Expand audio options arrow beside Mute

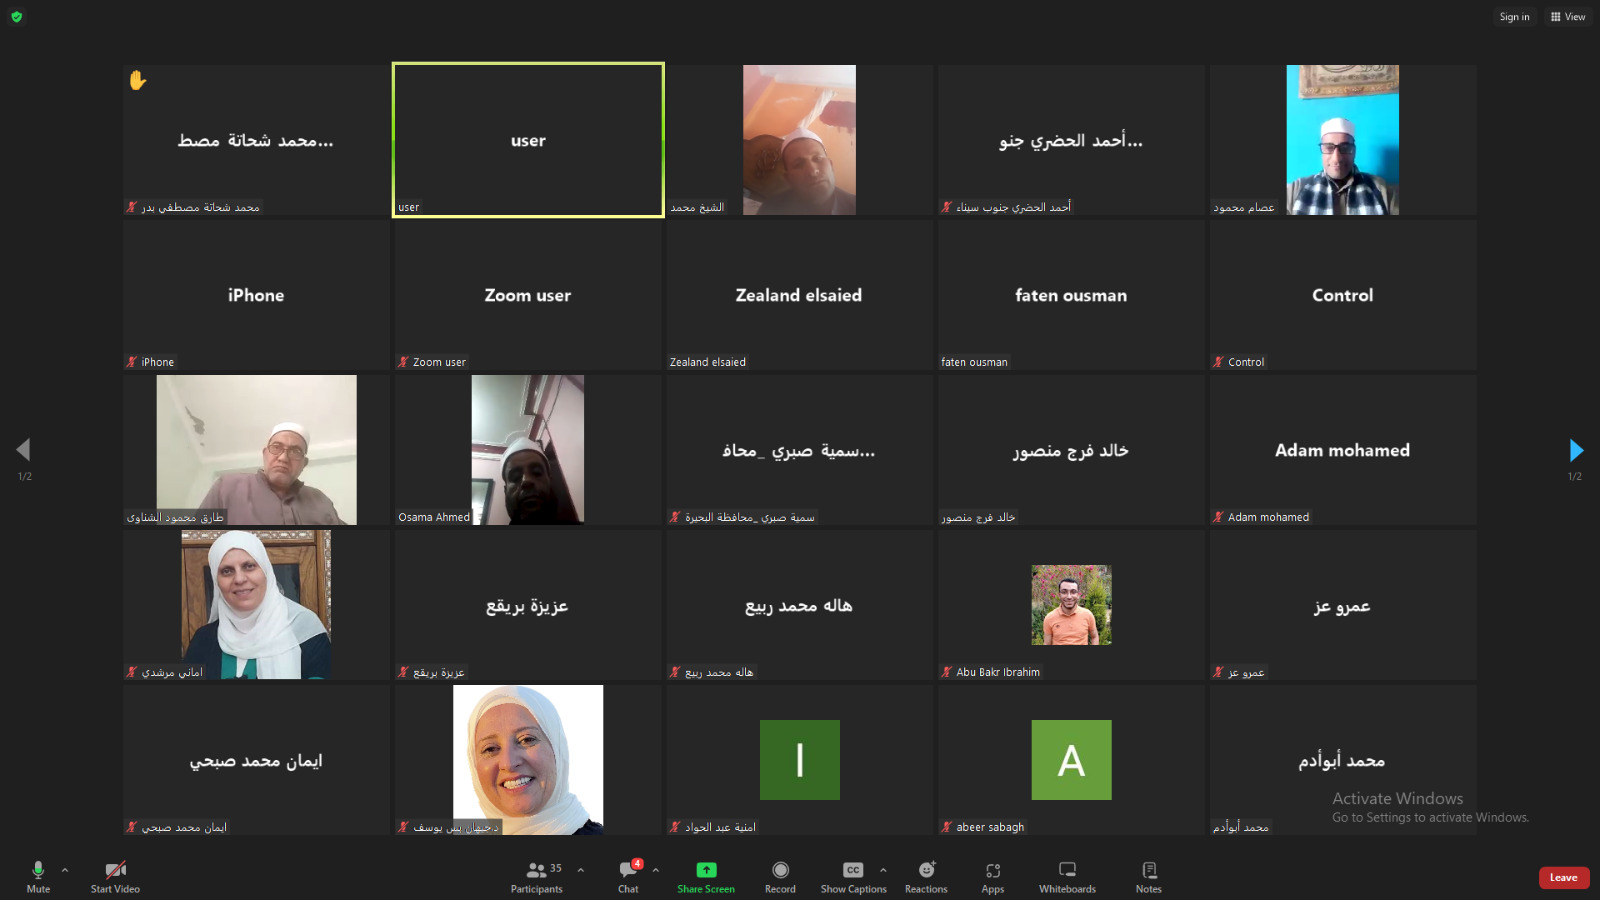[x=65, y=870]
